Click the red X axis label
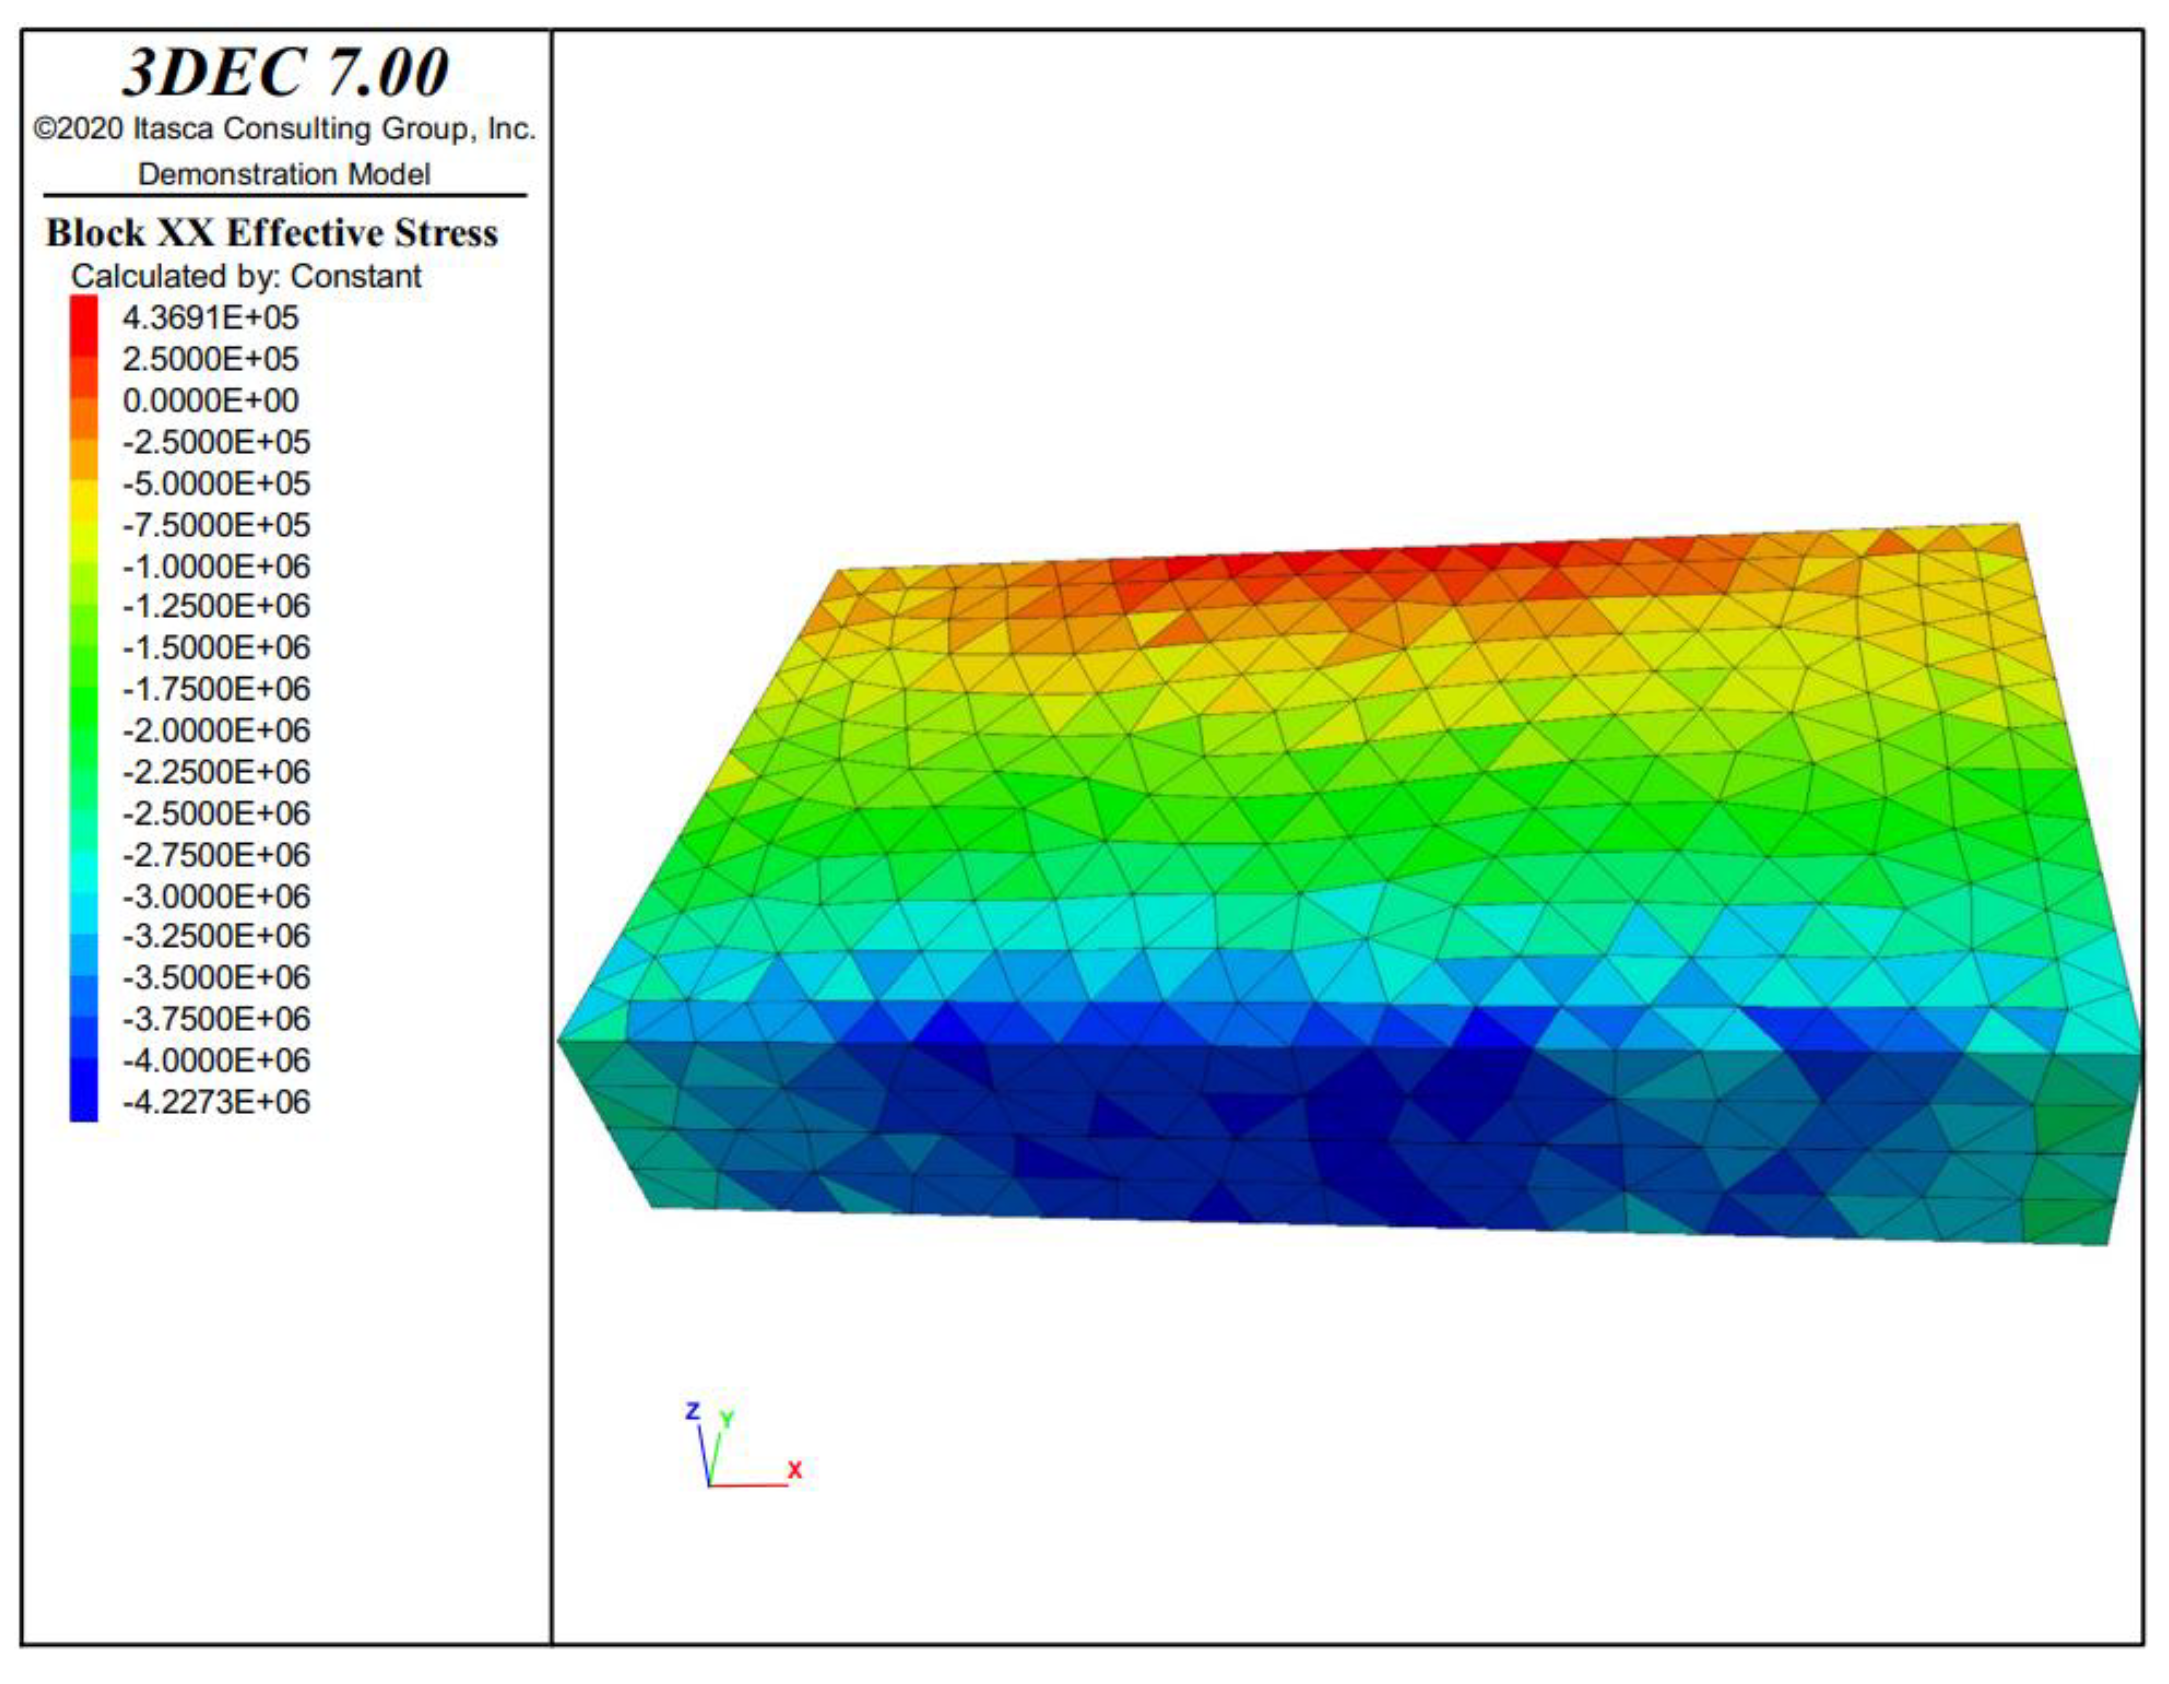 794,1469
